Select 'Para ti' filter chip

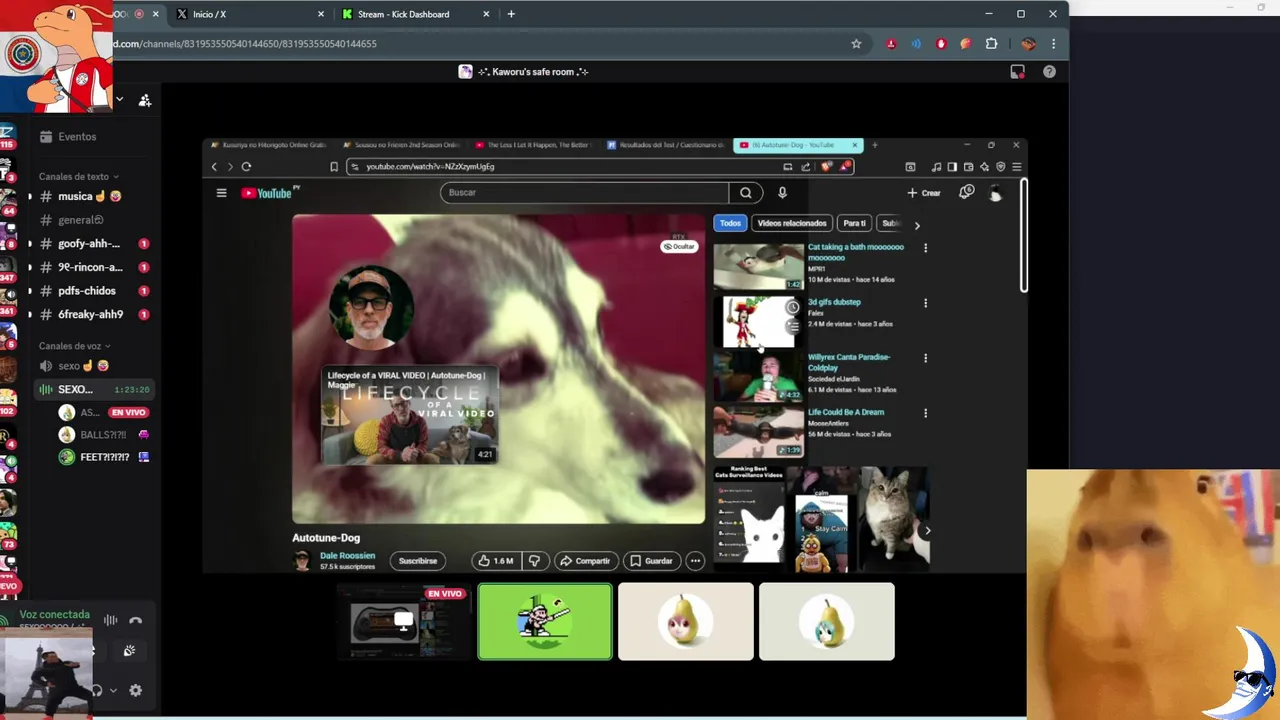(x=854, y=224)
